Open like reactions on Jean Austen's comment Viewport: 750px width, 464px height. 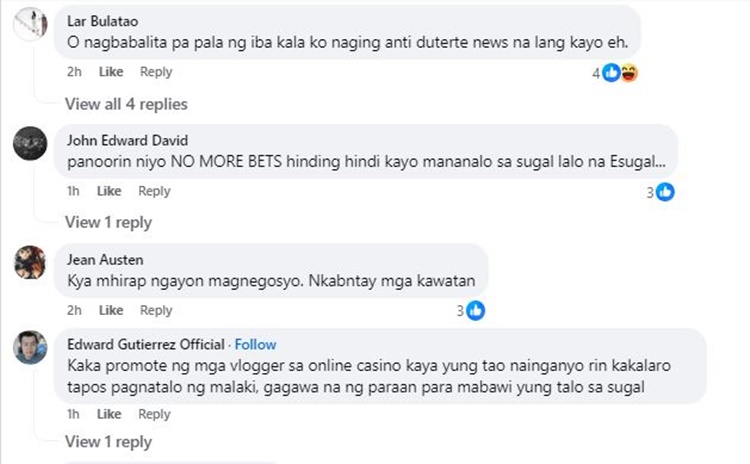pyautogui.click(x=475, y=311)
